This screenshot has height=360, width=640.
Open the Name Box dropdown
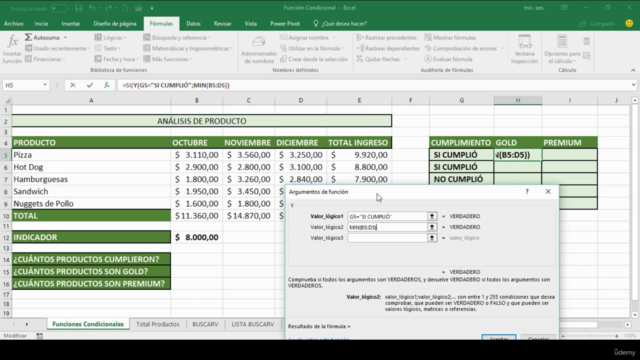45,85
